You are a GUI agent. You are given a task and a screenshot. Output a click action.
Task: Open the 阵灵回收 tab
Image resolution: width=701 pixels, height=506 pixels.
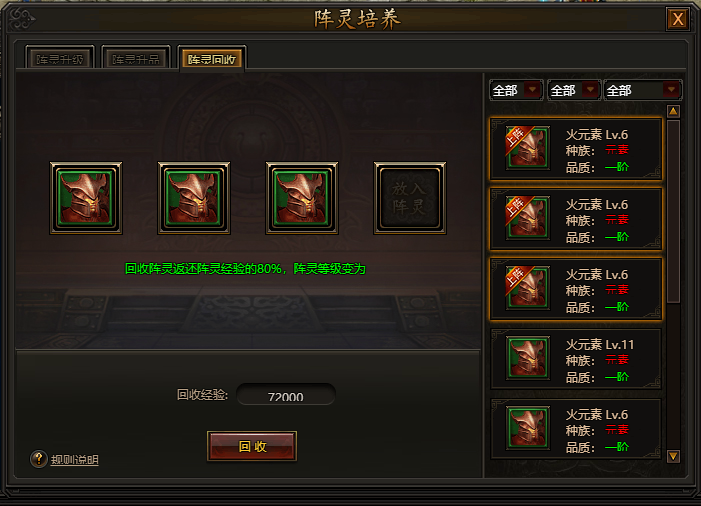point(212,59)
